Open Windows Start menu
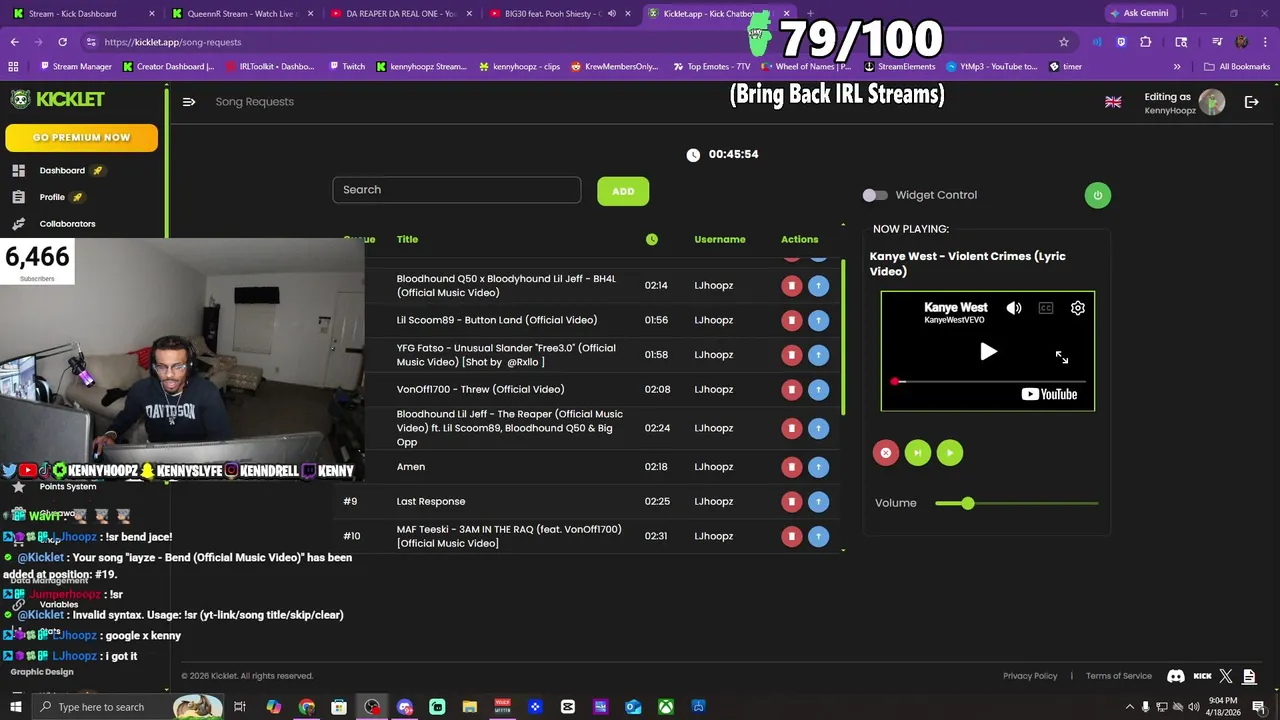Image resolution: width=1280 pixels, height=720 pixels. tap(15, 707)
